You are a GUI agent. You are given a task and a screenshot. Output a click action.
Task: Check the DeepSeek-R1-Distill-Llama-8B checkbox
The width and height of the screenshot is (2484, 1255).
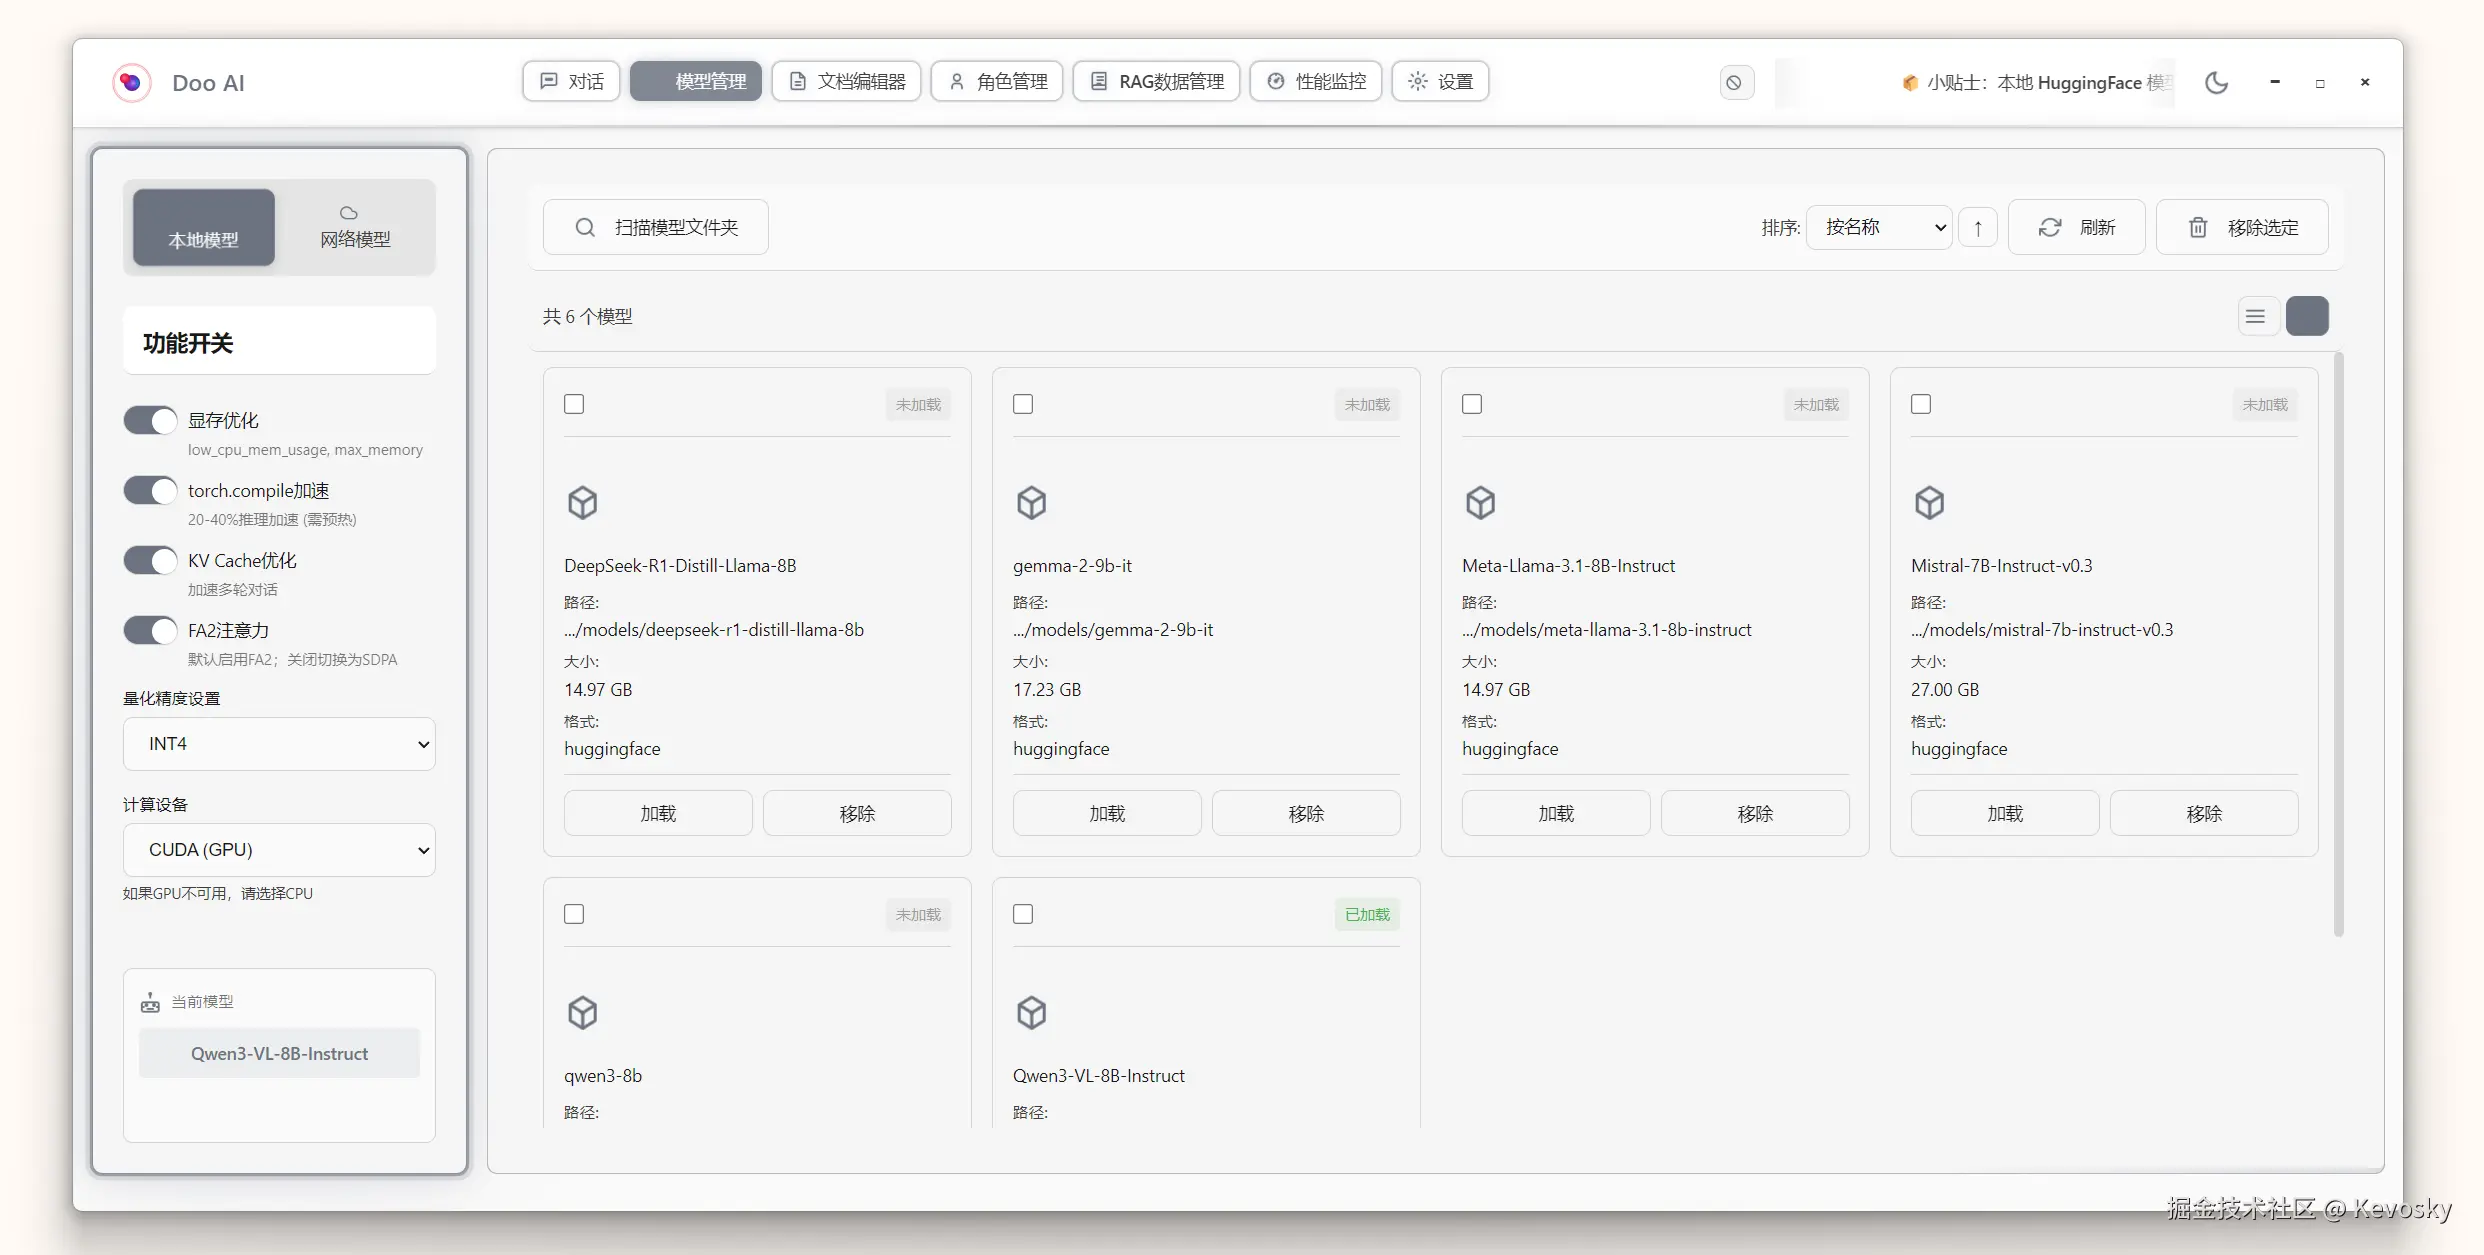[574, 404]
